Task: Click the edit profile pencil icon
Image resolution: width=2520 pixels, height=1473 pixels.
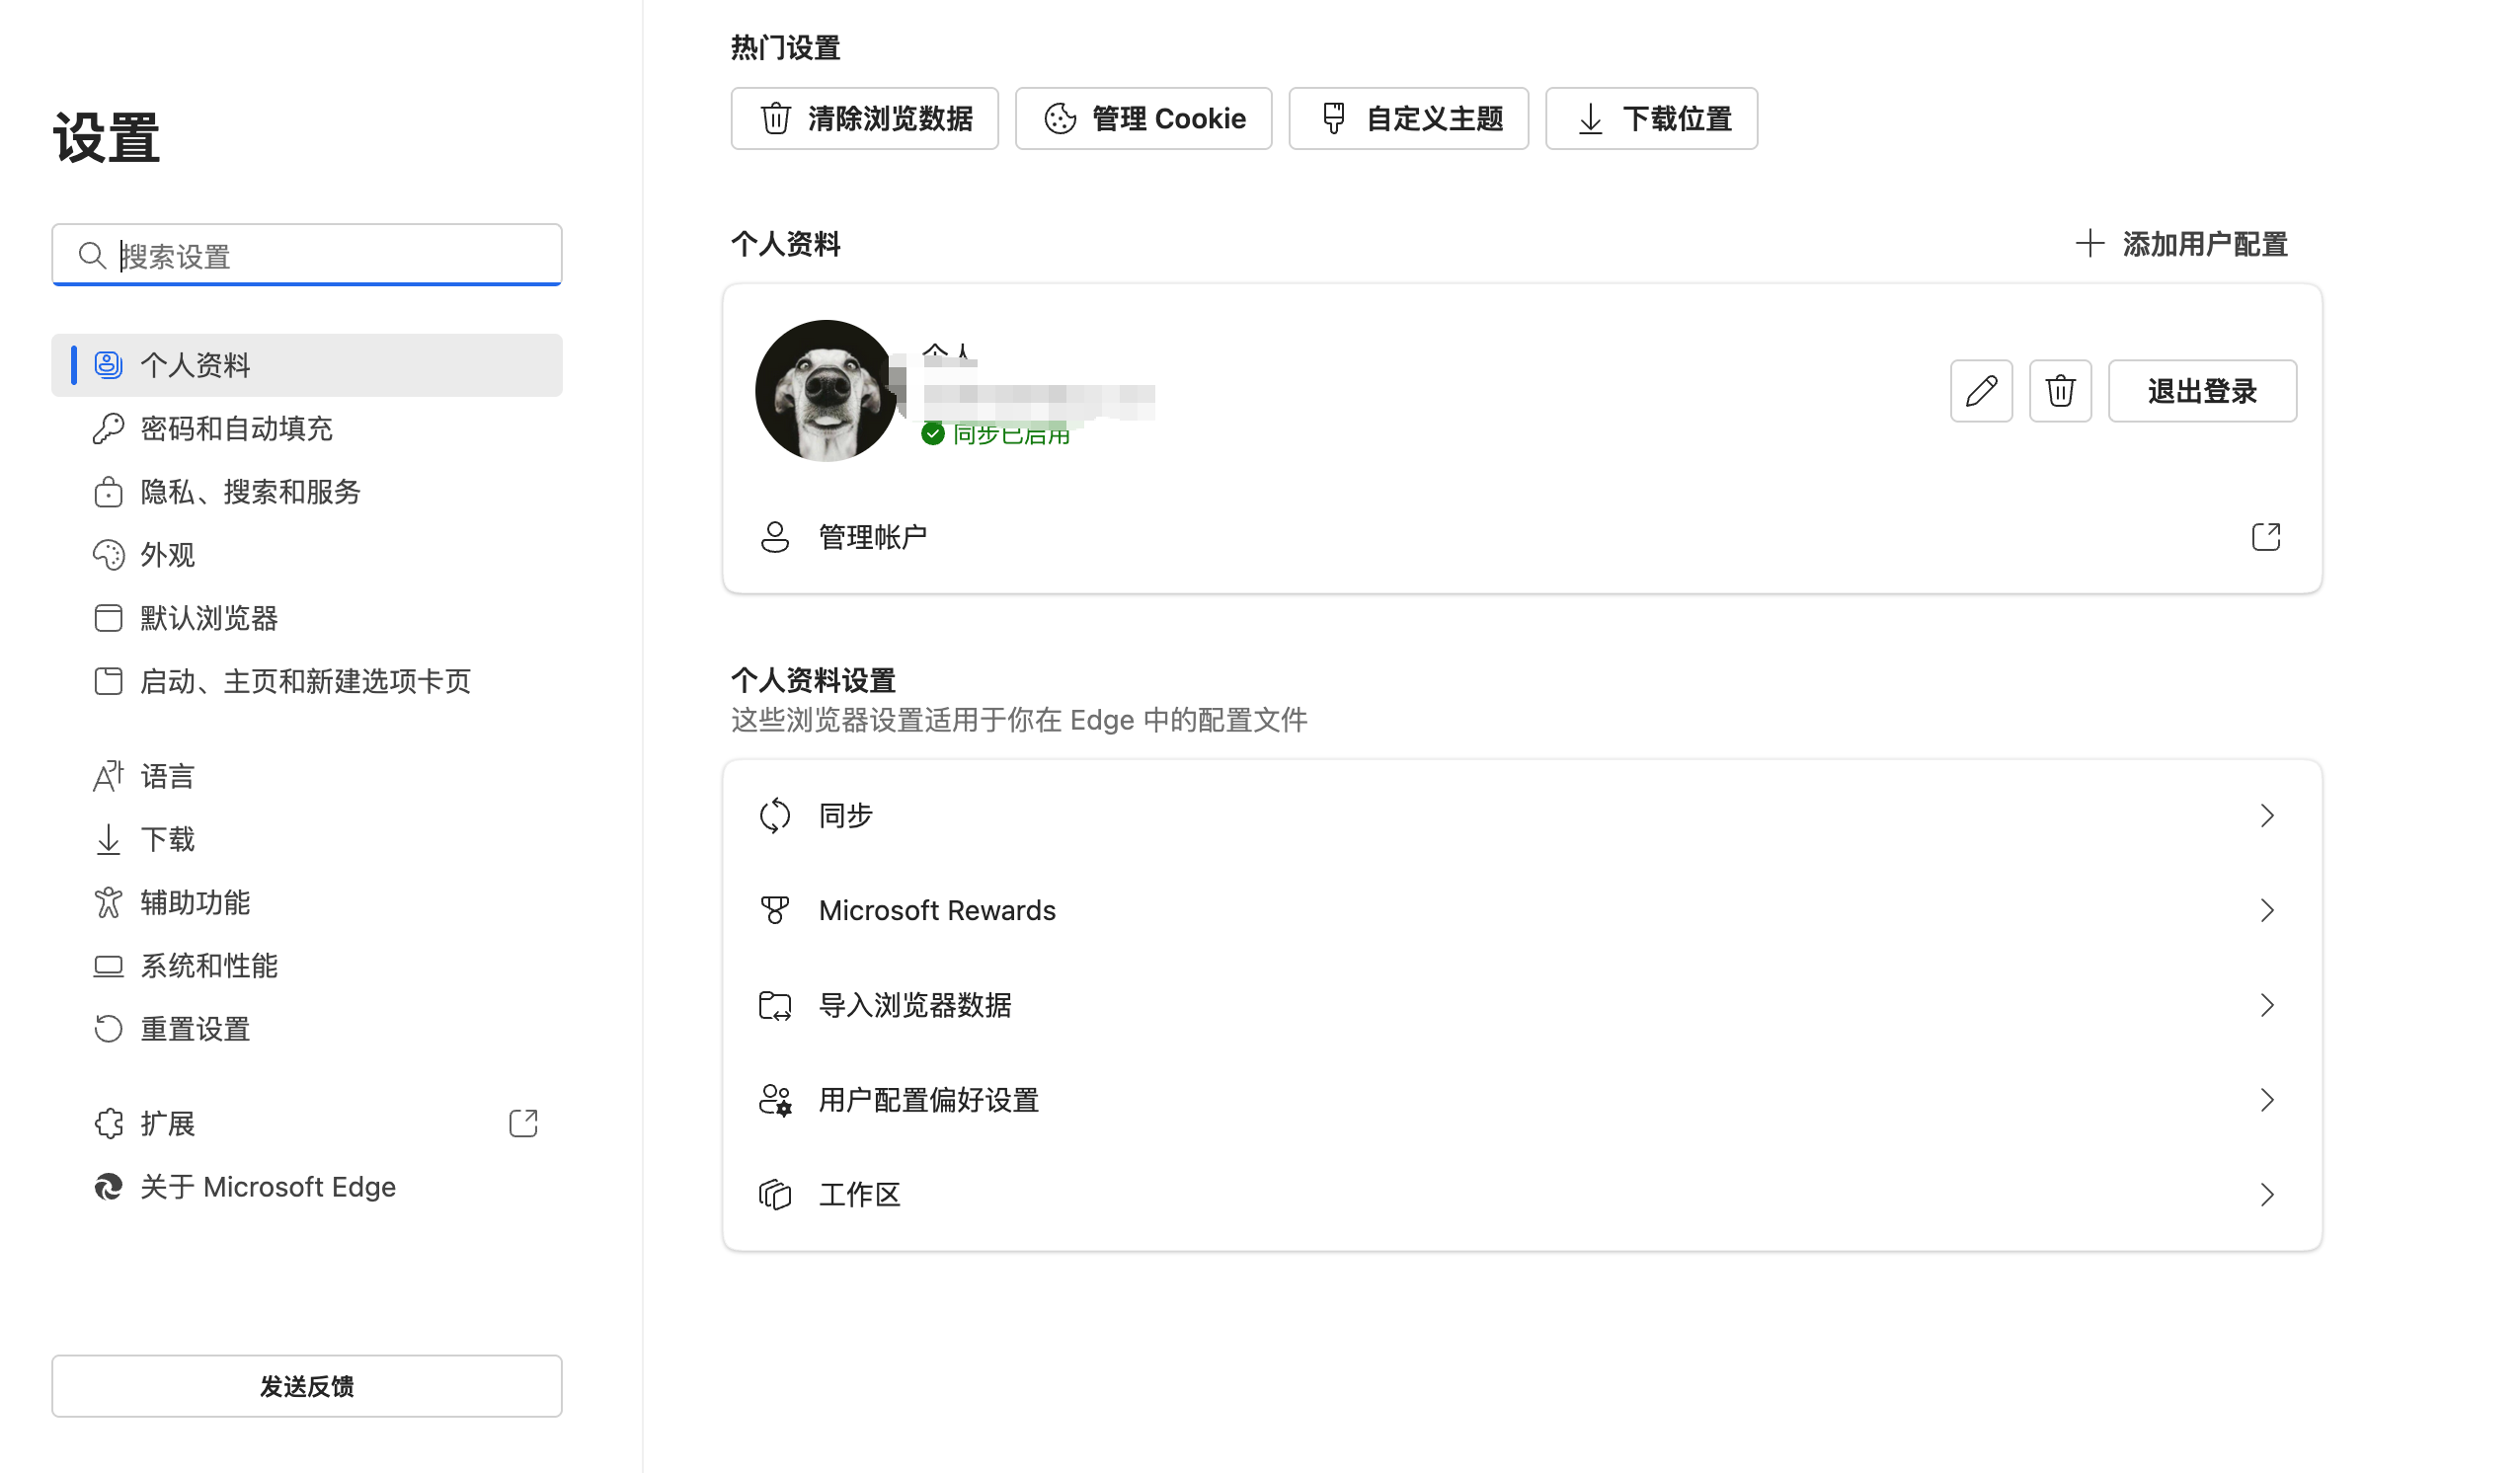Action: pos(1981,391)
